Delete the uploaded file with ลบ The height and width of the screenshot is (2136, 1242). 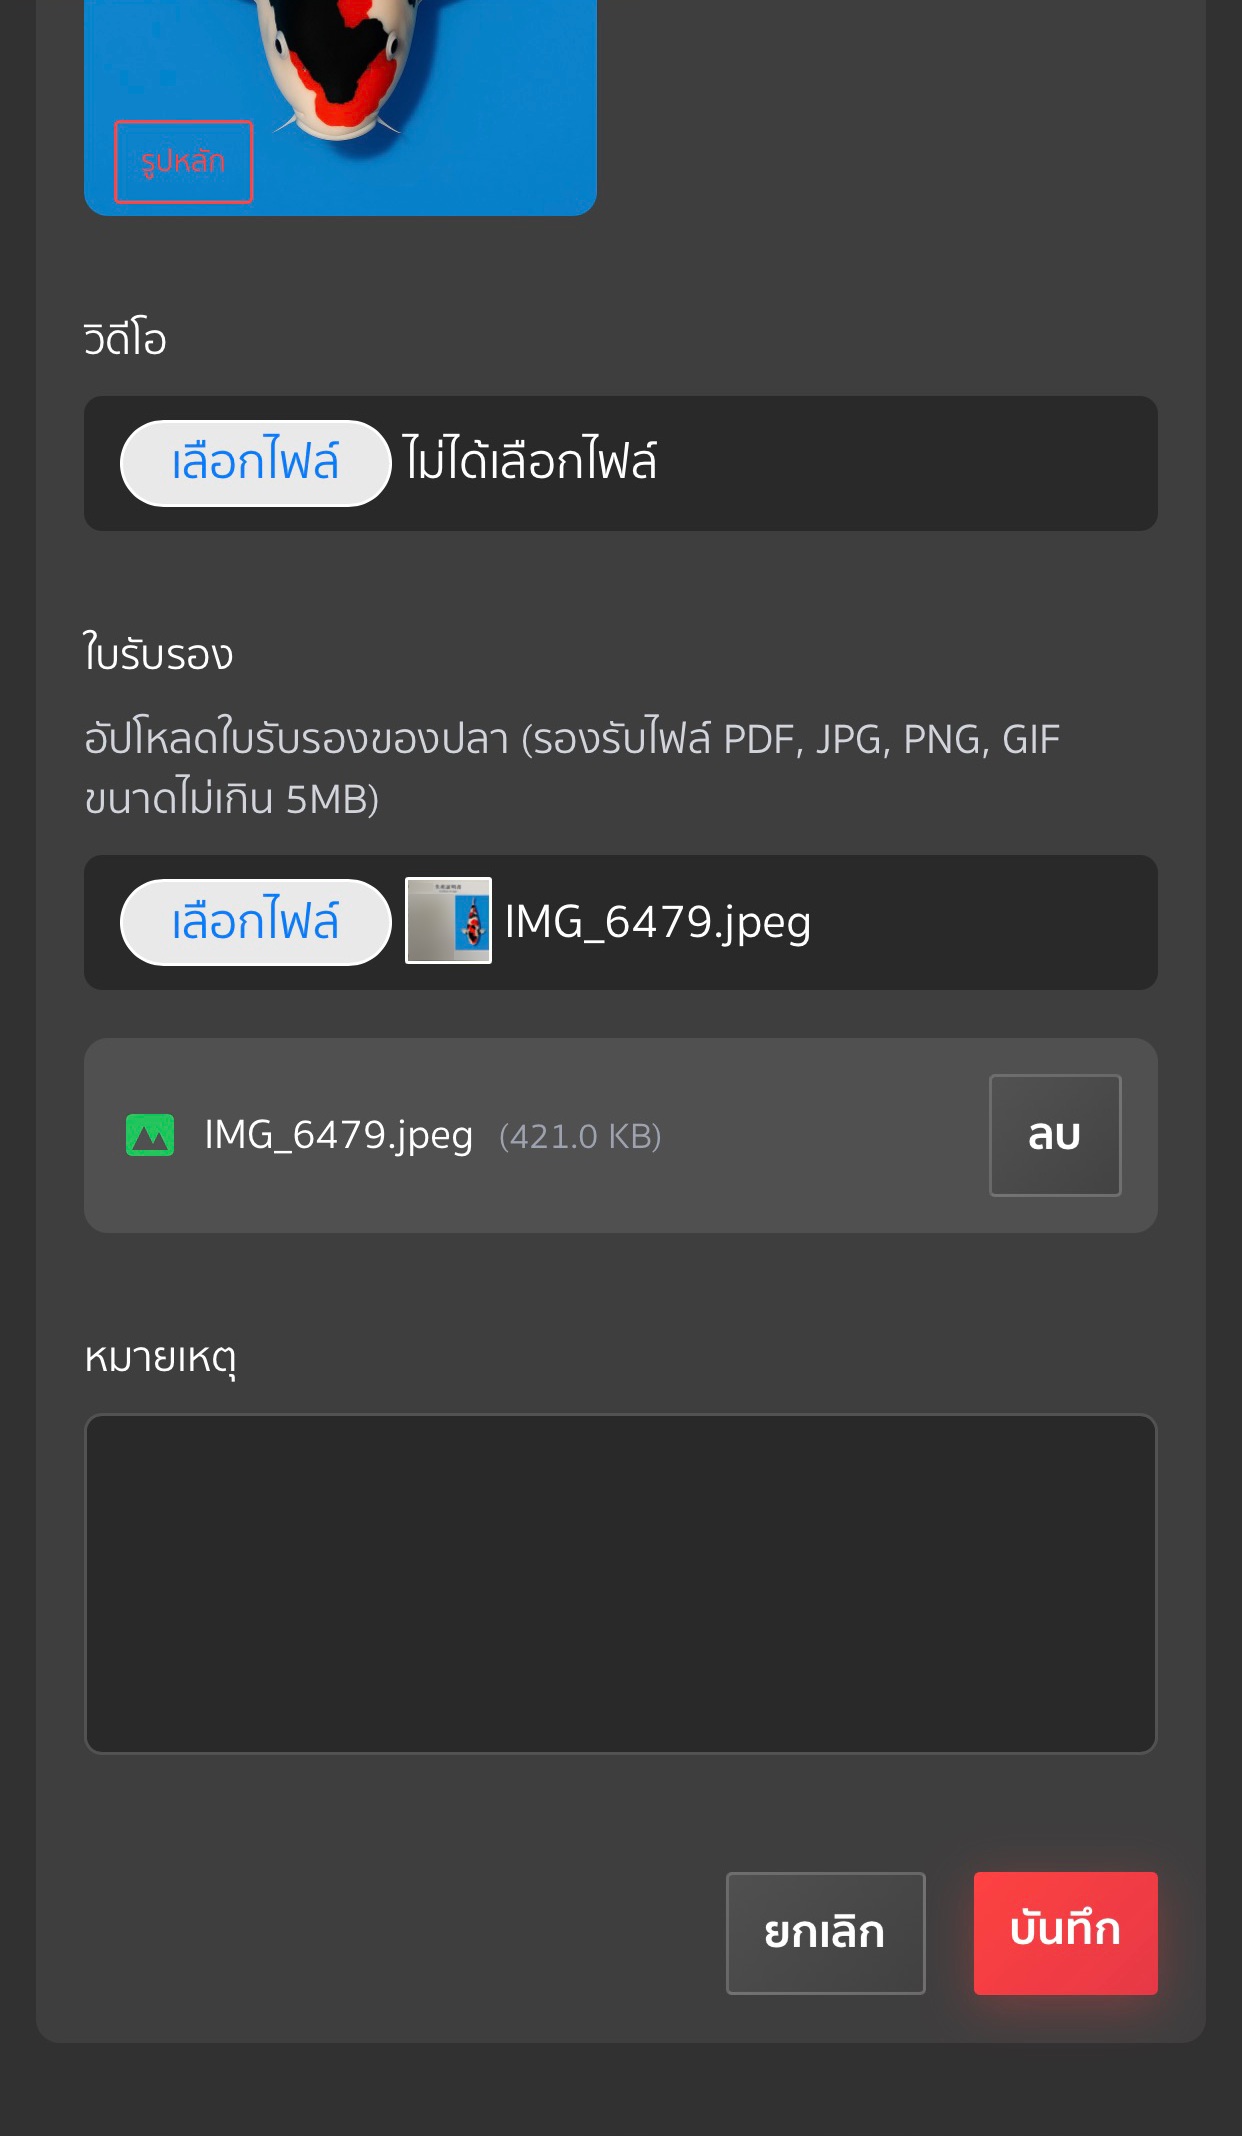(x=1054, y=1135)
